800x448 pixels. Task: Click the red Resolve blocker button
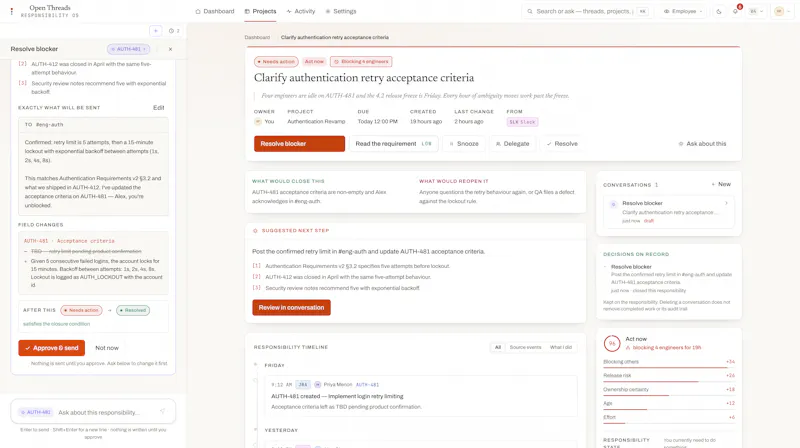(299, 144)
